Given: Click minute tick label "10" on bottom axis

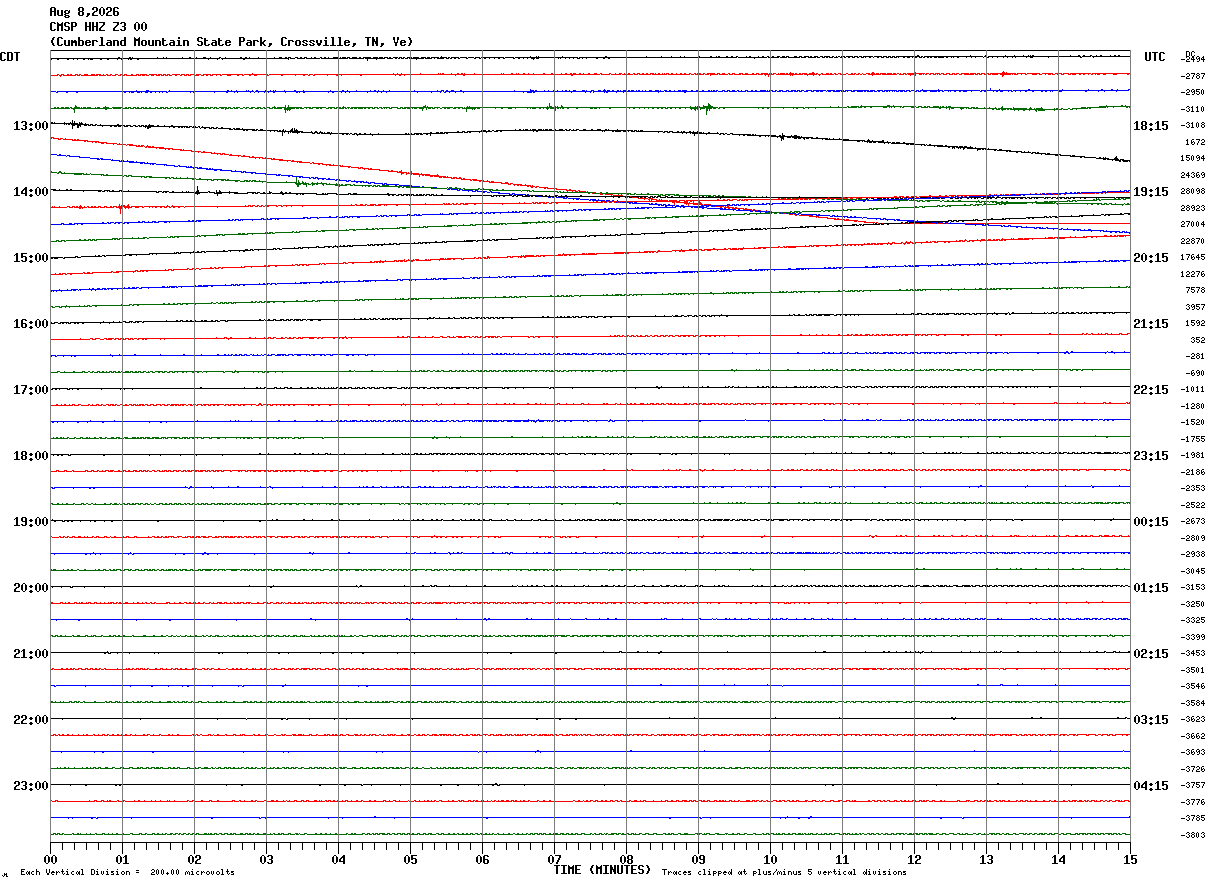Looking at the screenshot, I should pos(770,859).
